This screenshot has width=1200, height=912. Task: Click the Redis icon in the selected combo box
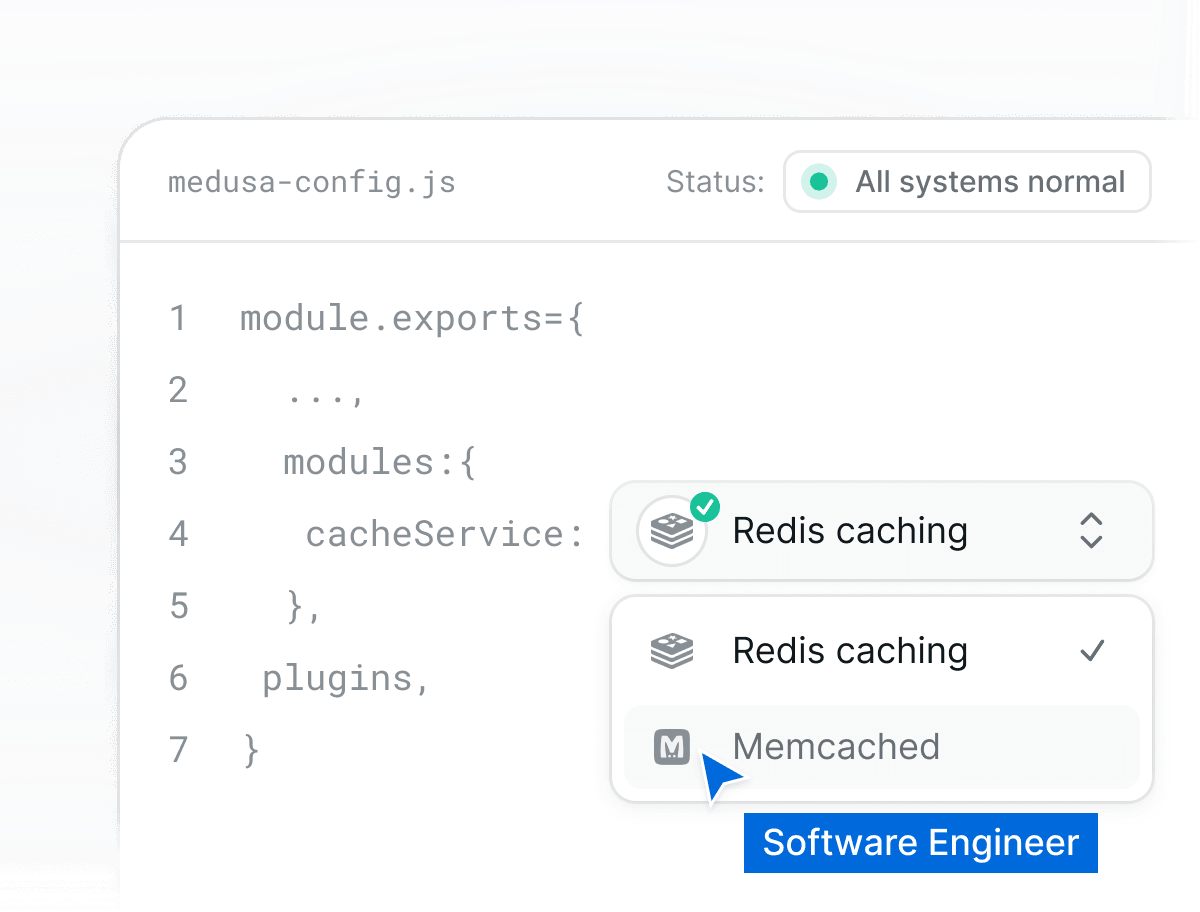(x=672, y=531)
